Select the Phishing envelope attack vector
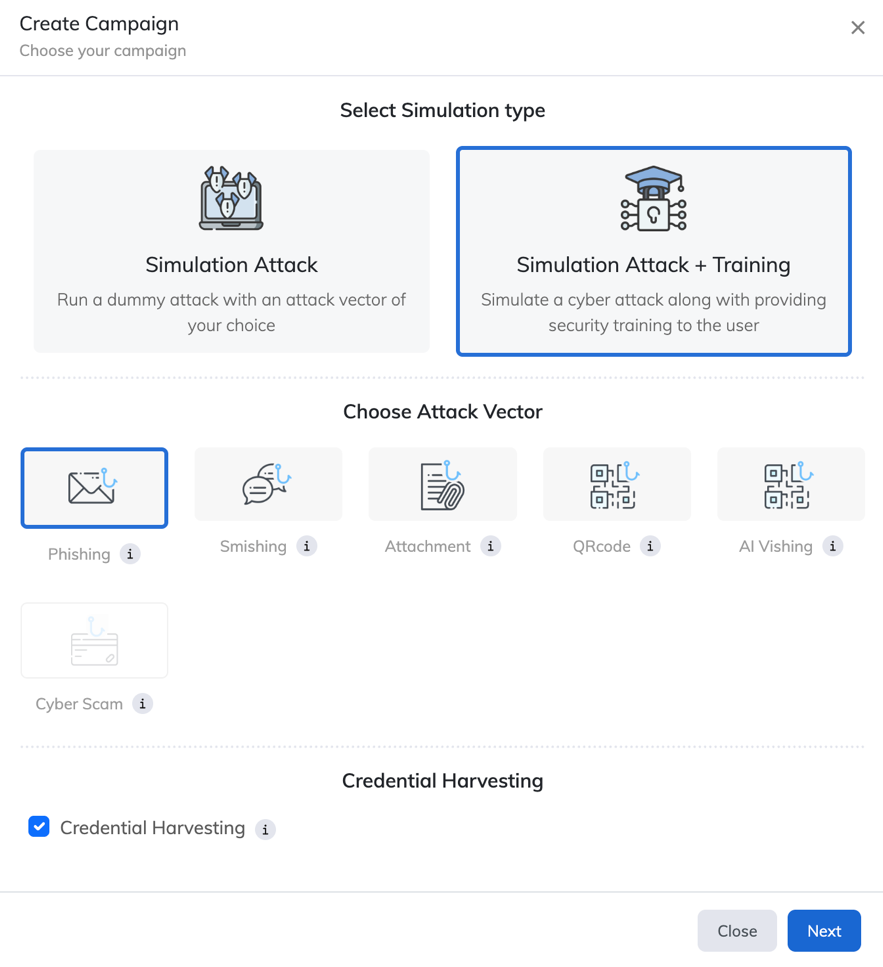883x967 pixels. (94, 488)
